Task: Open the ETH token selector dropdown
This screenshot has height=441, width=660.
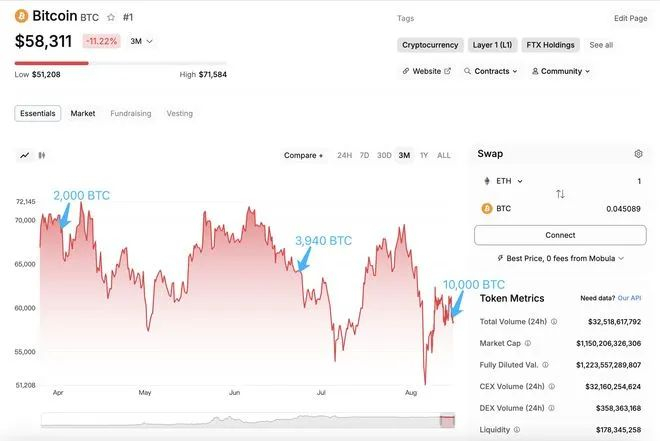Action: click(x=504, y=181)
